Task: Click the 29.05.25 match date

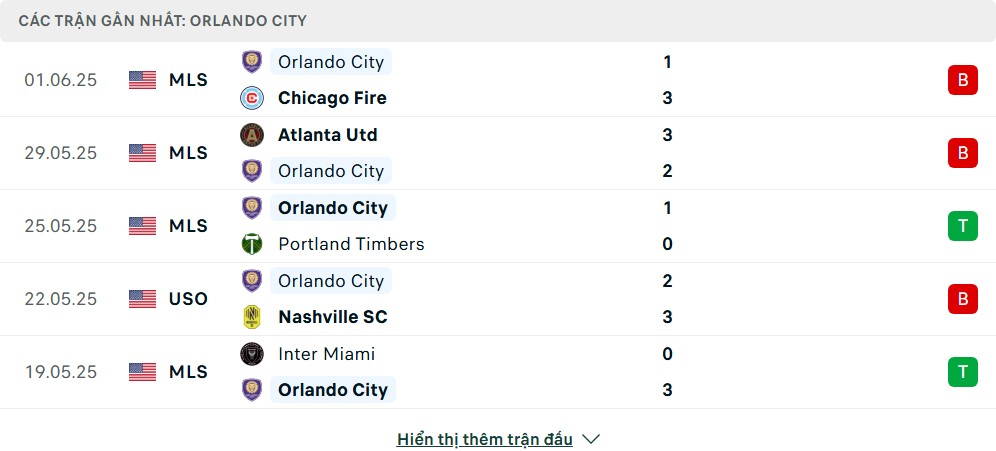Action: [x=61, y=153]
